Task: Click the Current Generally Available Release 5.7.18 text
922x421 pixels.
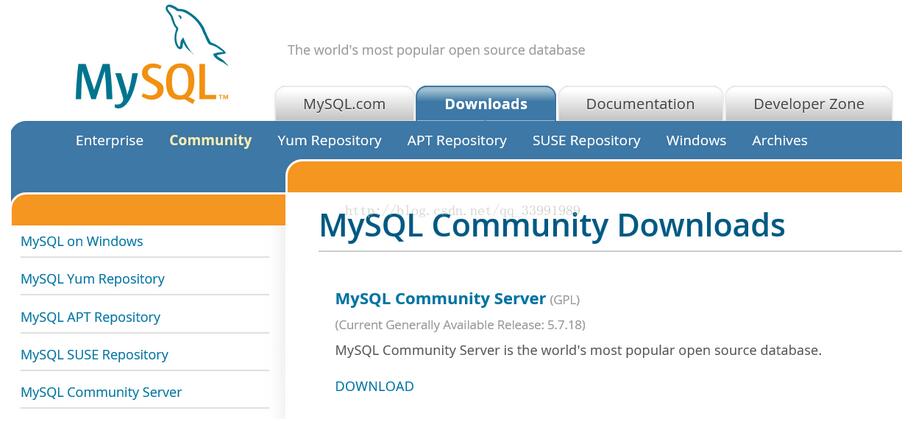Action: [x=460, y=325]
